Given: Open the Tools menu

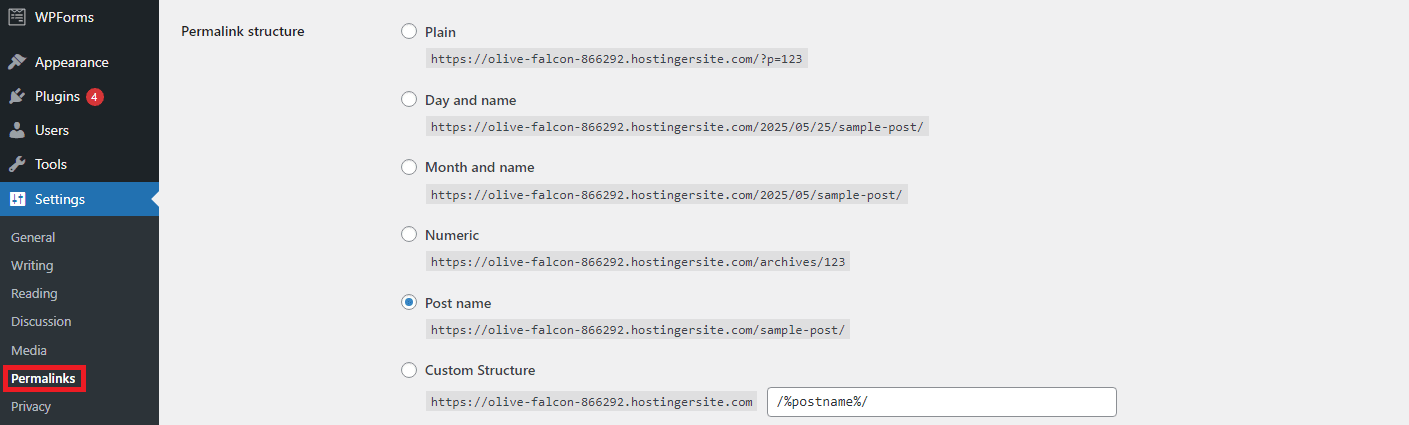Looking at the screenshot, I should [79, 164].
